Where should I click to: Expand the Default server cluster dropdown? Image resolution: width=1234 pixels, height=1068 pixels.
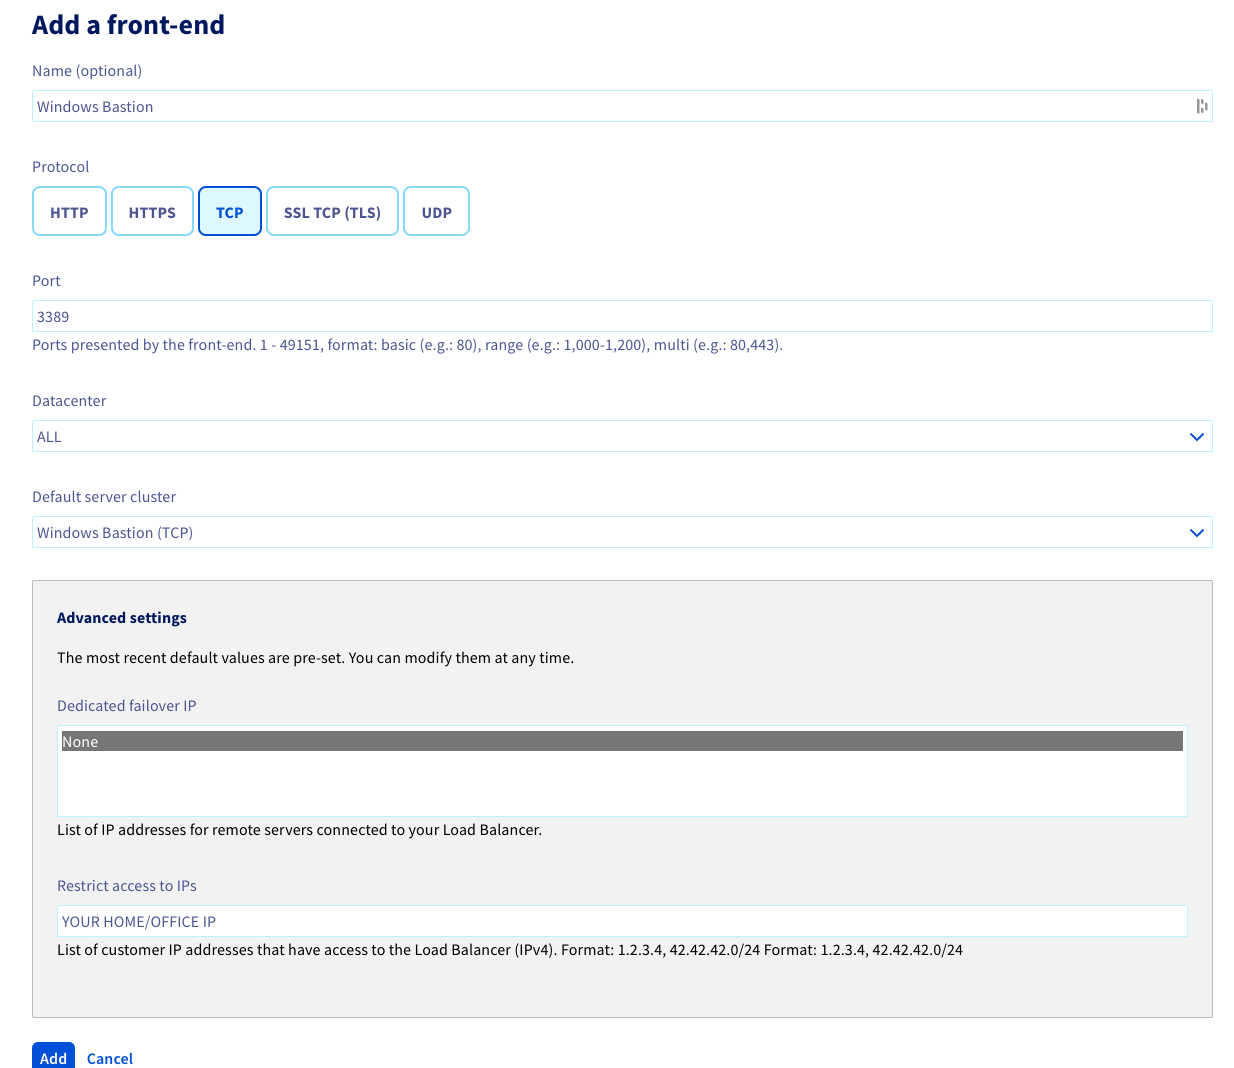tap(622, 532)
